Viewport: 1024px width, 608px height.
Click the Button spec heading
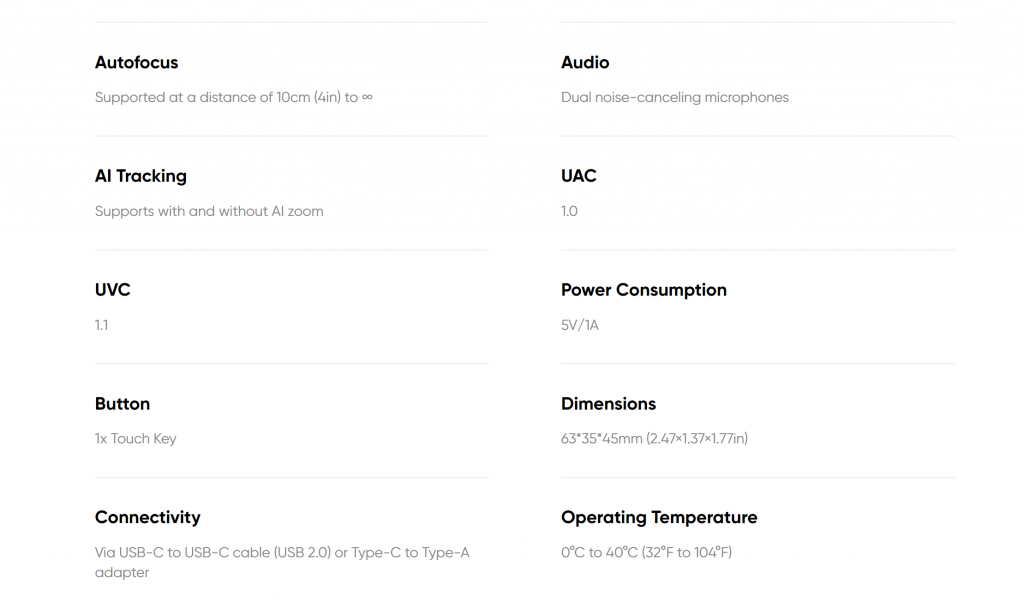click(122, 404)
